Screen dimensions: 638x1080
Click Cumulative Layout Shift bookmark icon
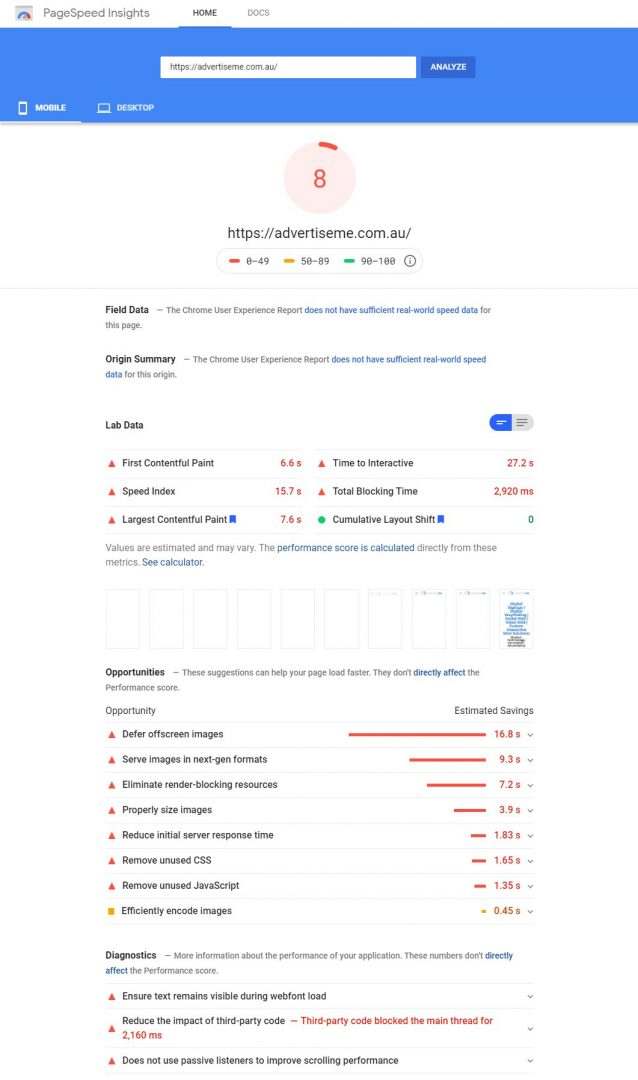441,519
